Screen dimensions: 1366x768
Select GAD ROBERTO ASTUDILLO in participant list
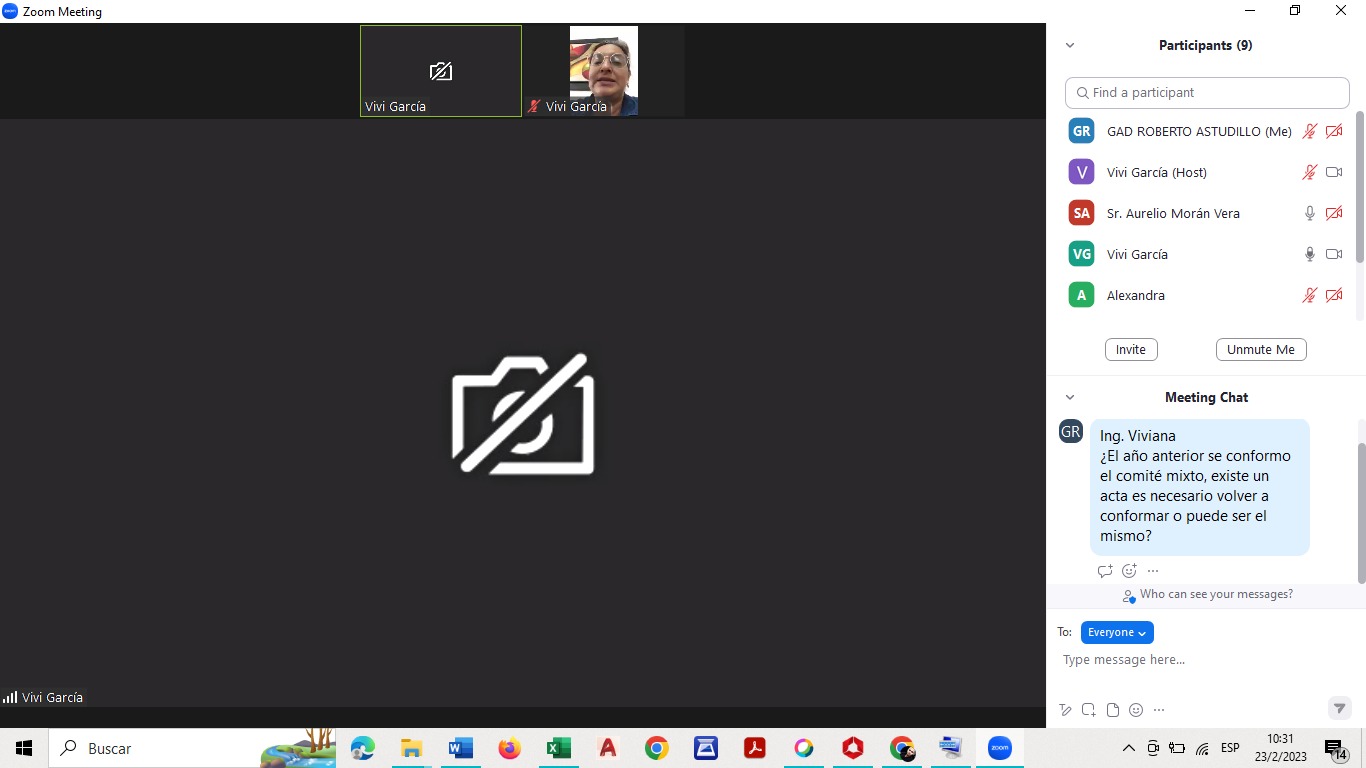point(1198,131)
